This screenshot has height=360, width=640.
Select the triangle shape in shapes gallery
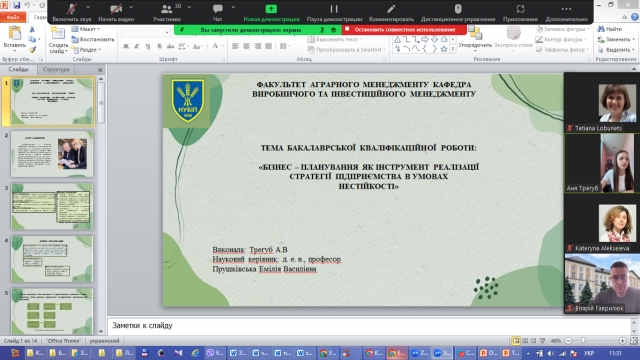(x=397, y=40)
